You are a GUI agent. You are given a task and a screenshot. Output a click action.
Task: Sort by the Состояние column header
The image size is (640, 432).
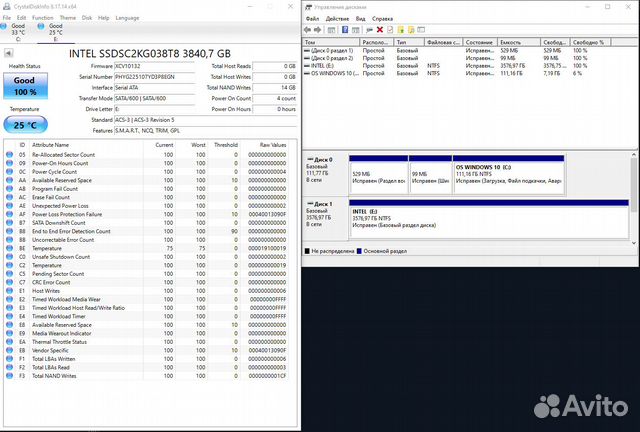(x=480, y=42)
